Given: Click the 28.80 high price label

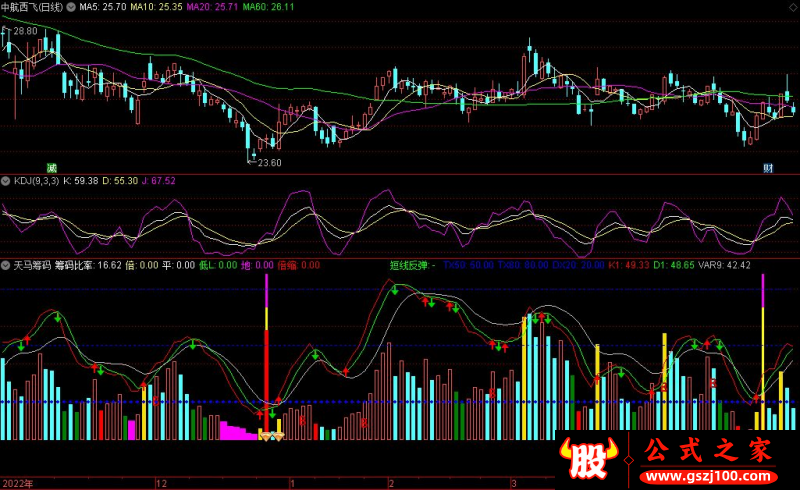Looking at the screenshot, I should [24, 32].
